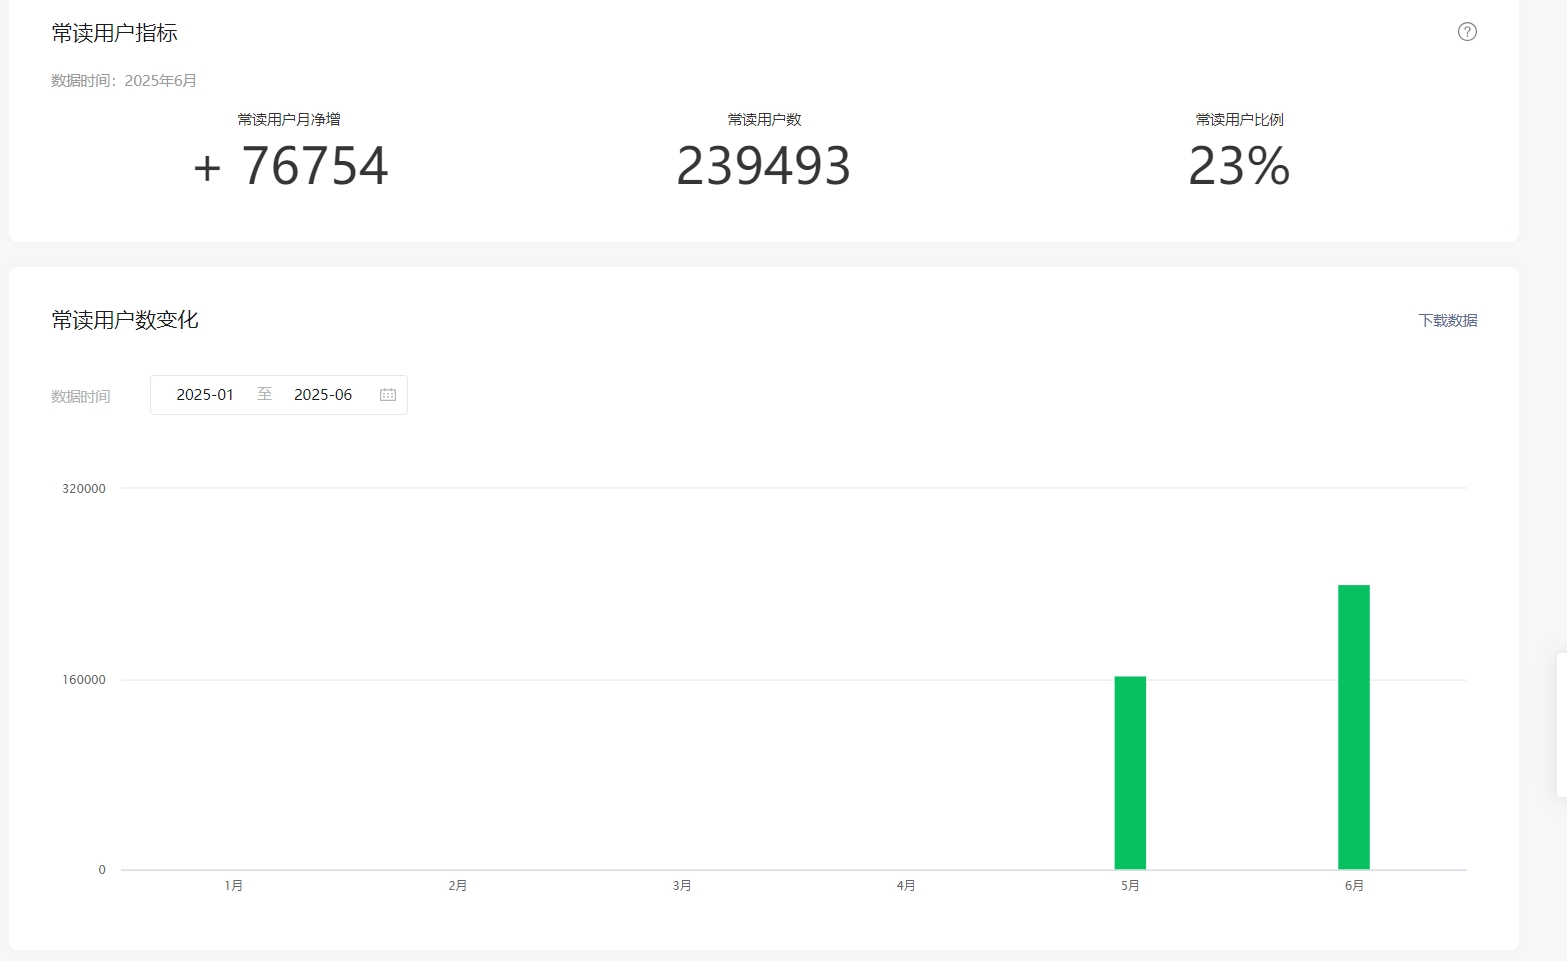
Task: Select the 0 y-axis label
Action: 102,870
